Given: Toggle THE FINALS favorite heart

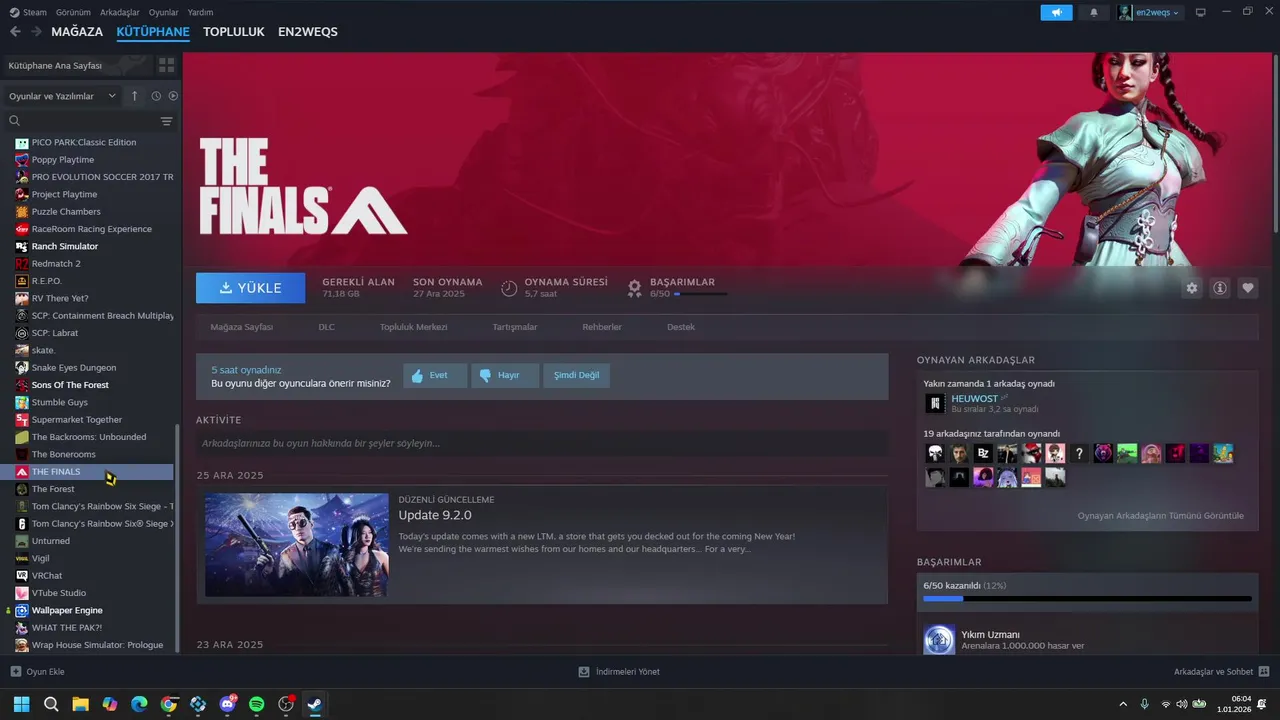Looking at the screenshot, I should point(1248,288).
